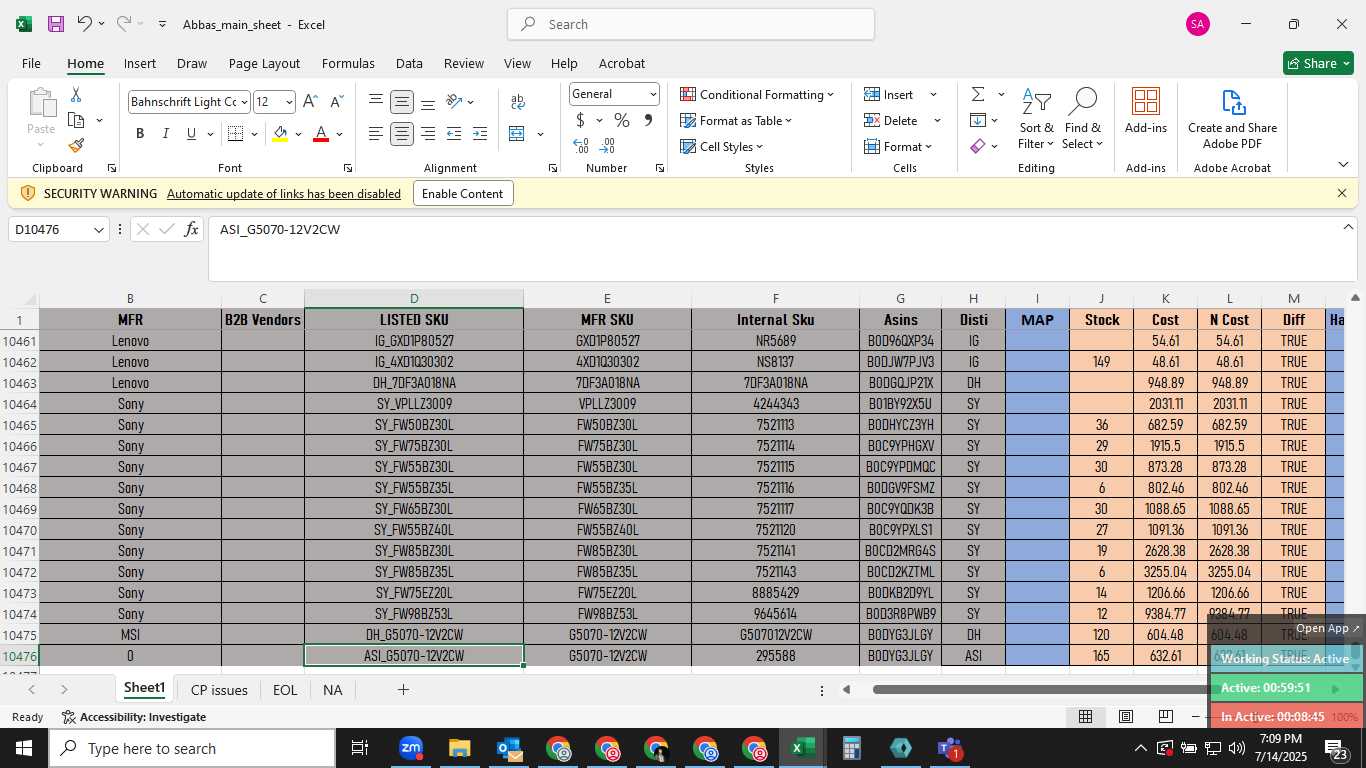The height and width of the screenshot is (768, 1366).
Task: Click the Copy icon in Clipboard group
Action: point(76,120)
